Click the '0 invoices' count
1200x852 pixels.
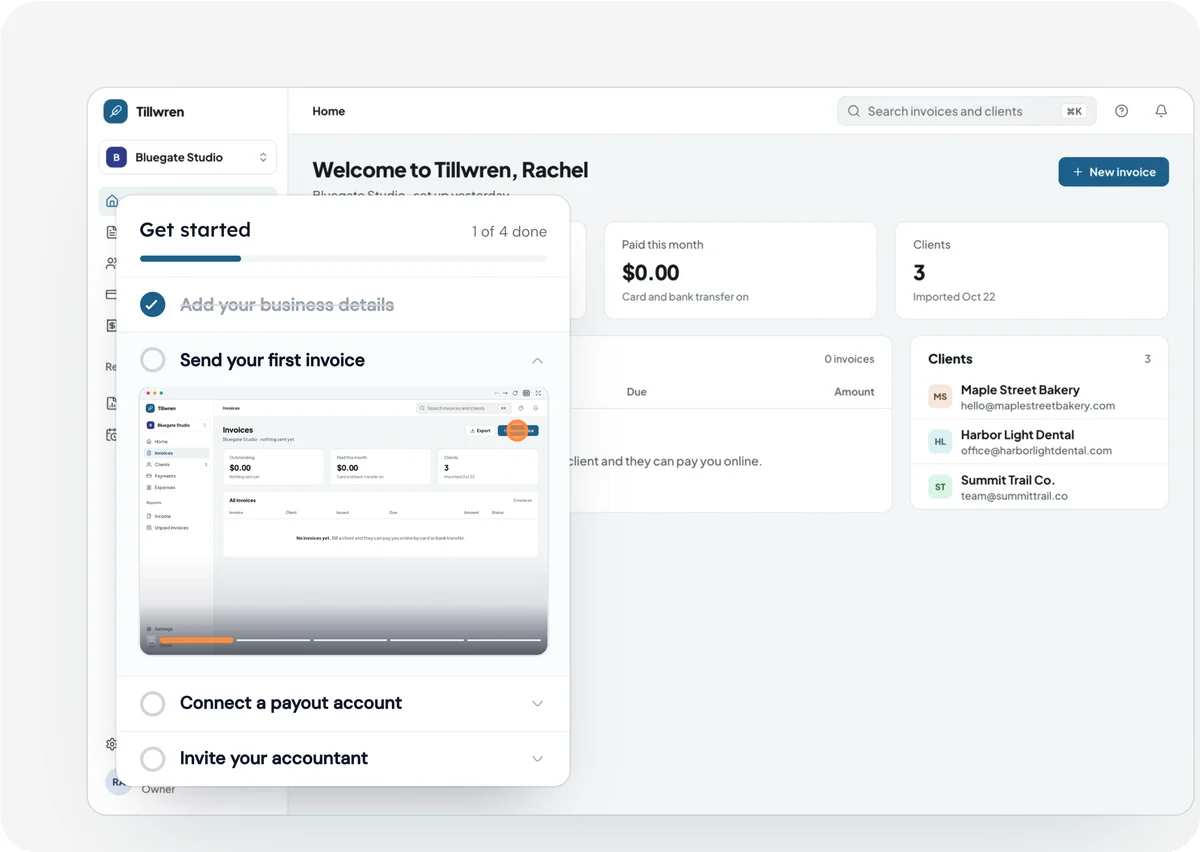pos(849,359)
